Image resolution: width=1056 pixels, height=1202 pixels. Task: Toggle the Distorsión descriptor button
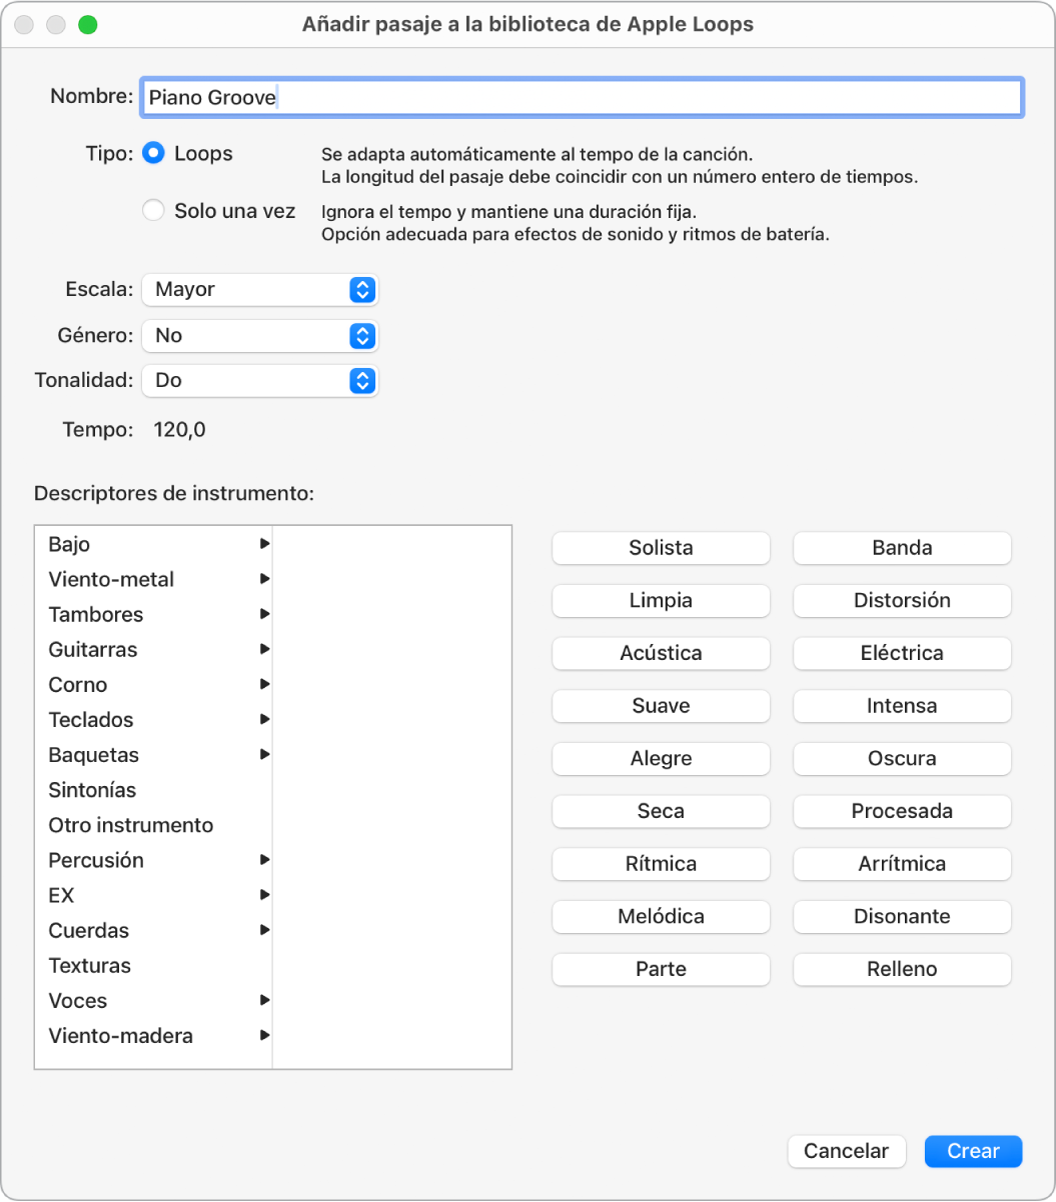point(902,601)
